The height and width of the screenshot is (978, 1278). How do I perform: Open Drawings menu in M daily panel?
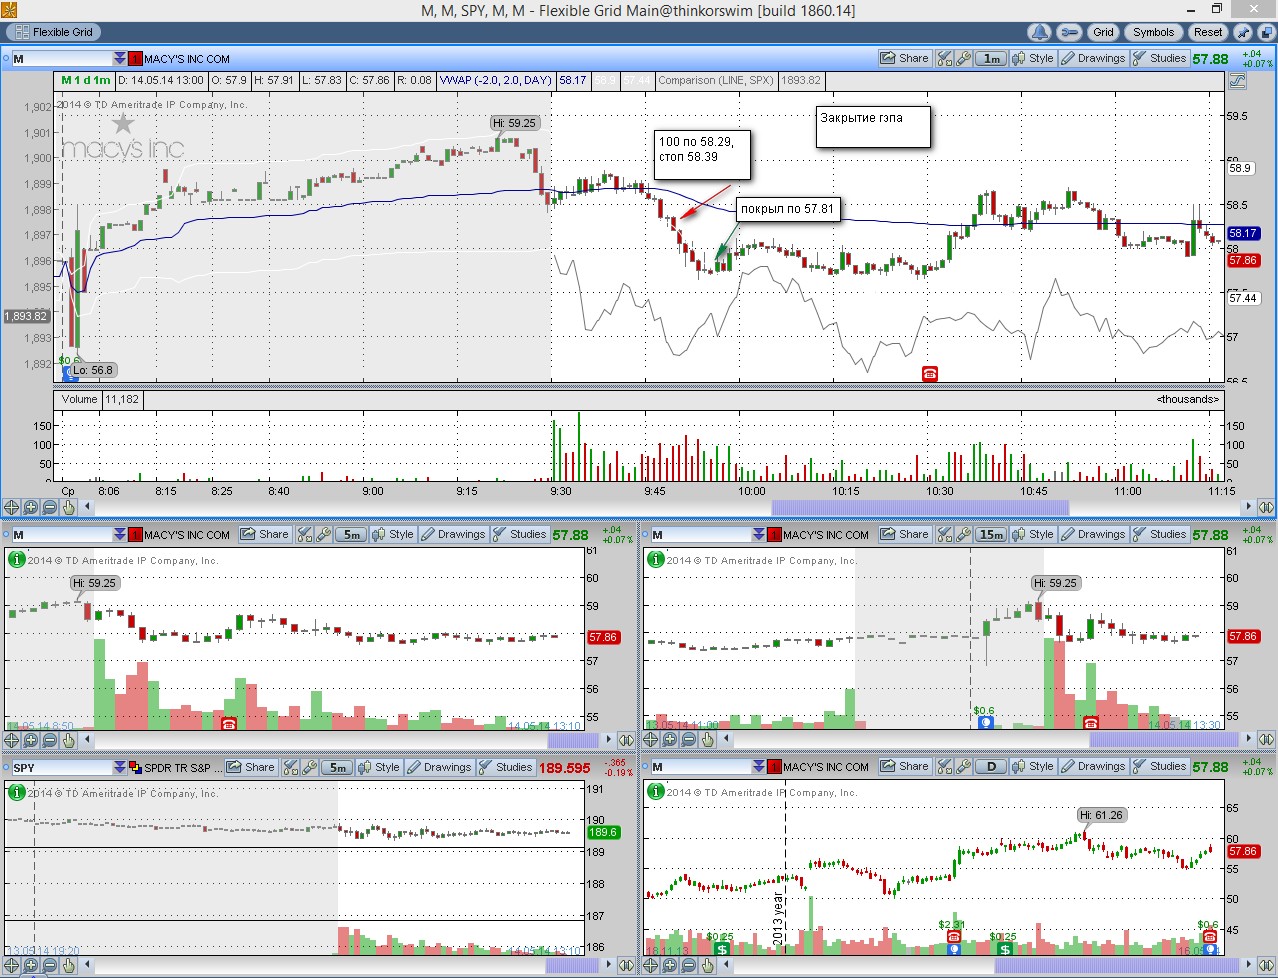(1093, 767)
